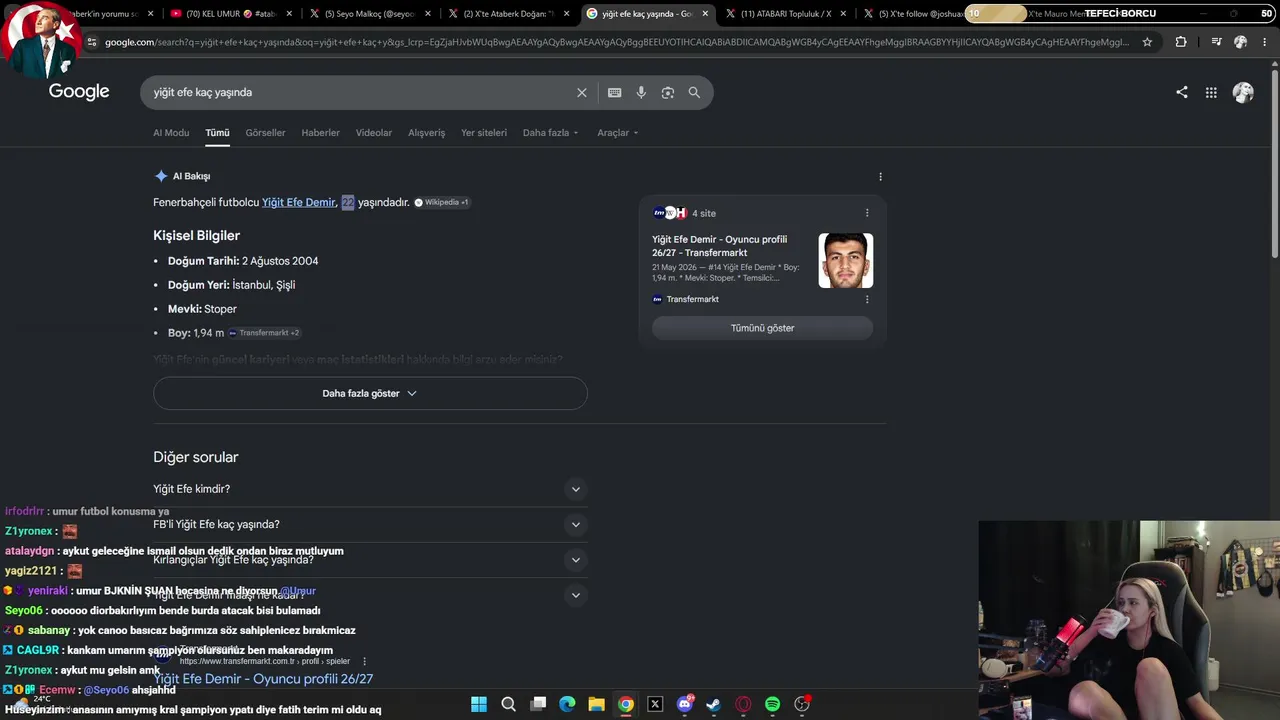
Task: Start voice search with the microphone icon
Action: 641,92
